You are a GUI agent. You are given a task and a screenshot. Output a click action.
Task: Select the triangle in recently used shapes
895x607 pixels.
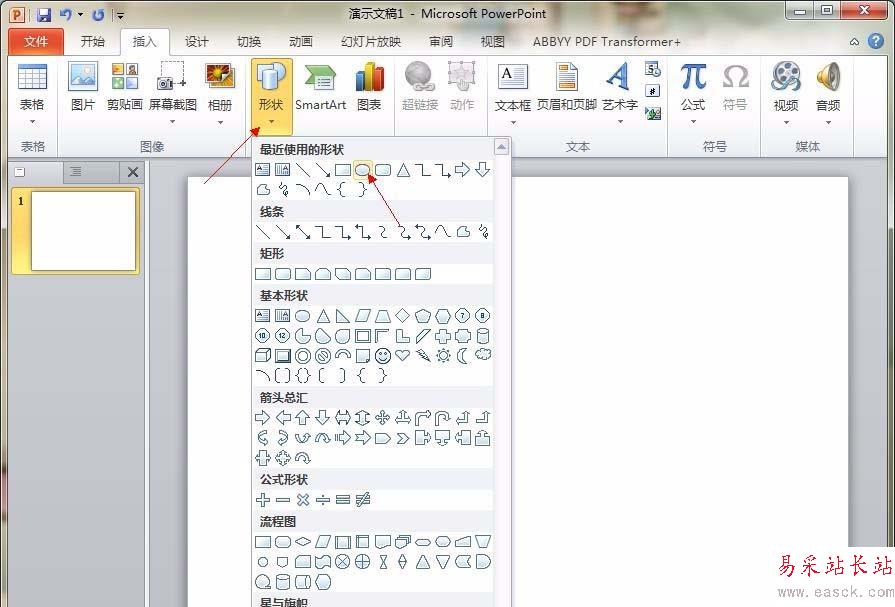[x=404, y=170]
